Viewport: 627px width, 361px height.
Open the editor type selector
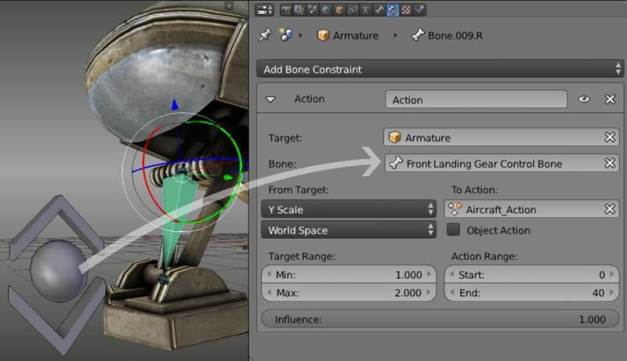click(x=264, y=10)
